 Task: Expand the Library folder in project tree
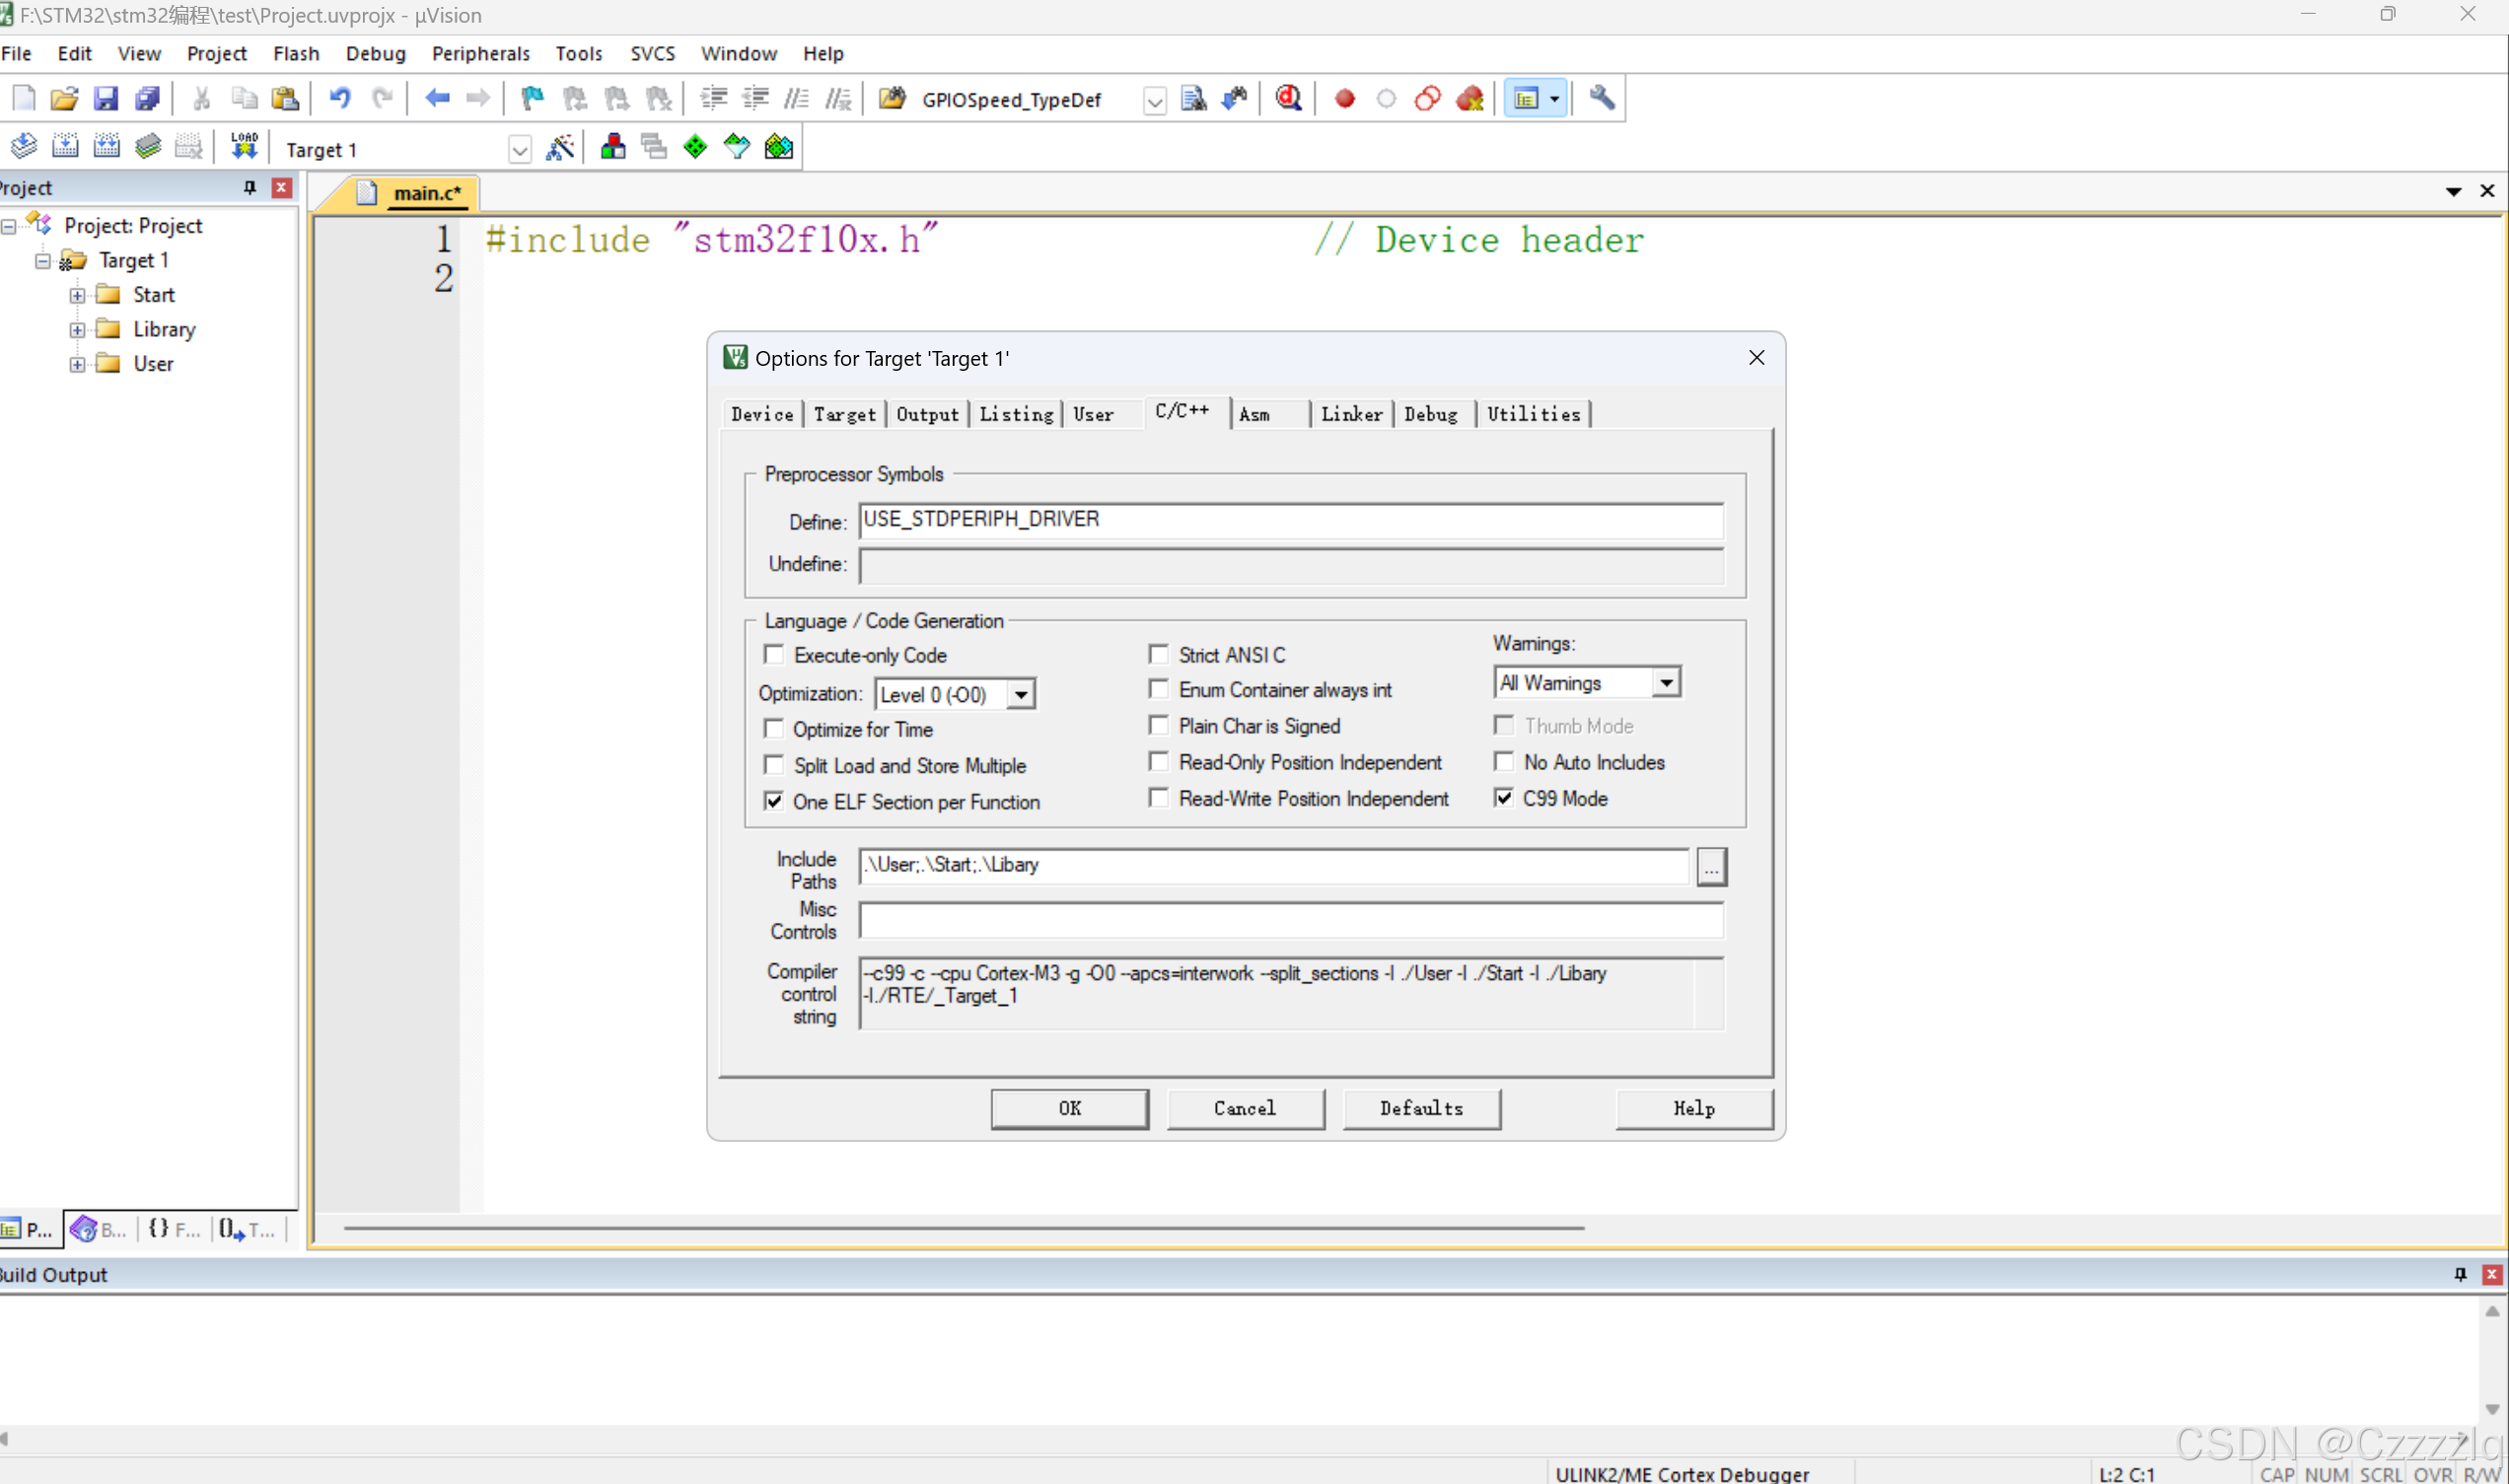coord(77,329)
